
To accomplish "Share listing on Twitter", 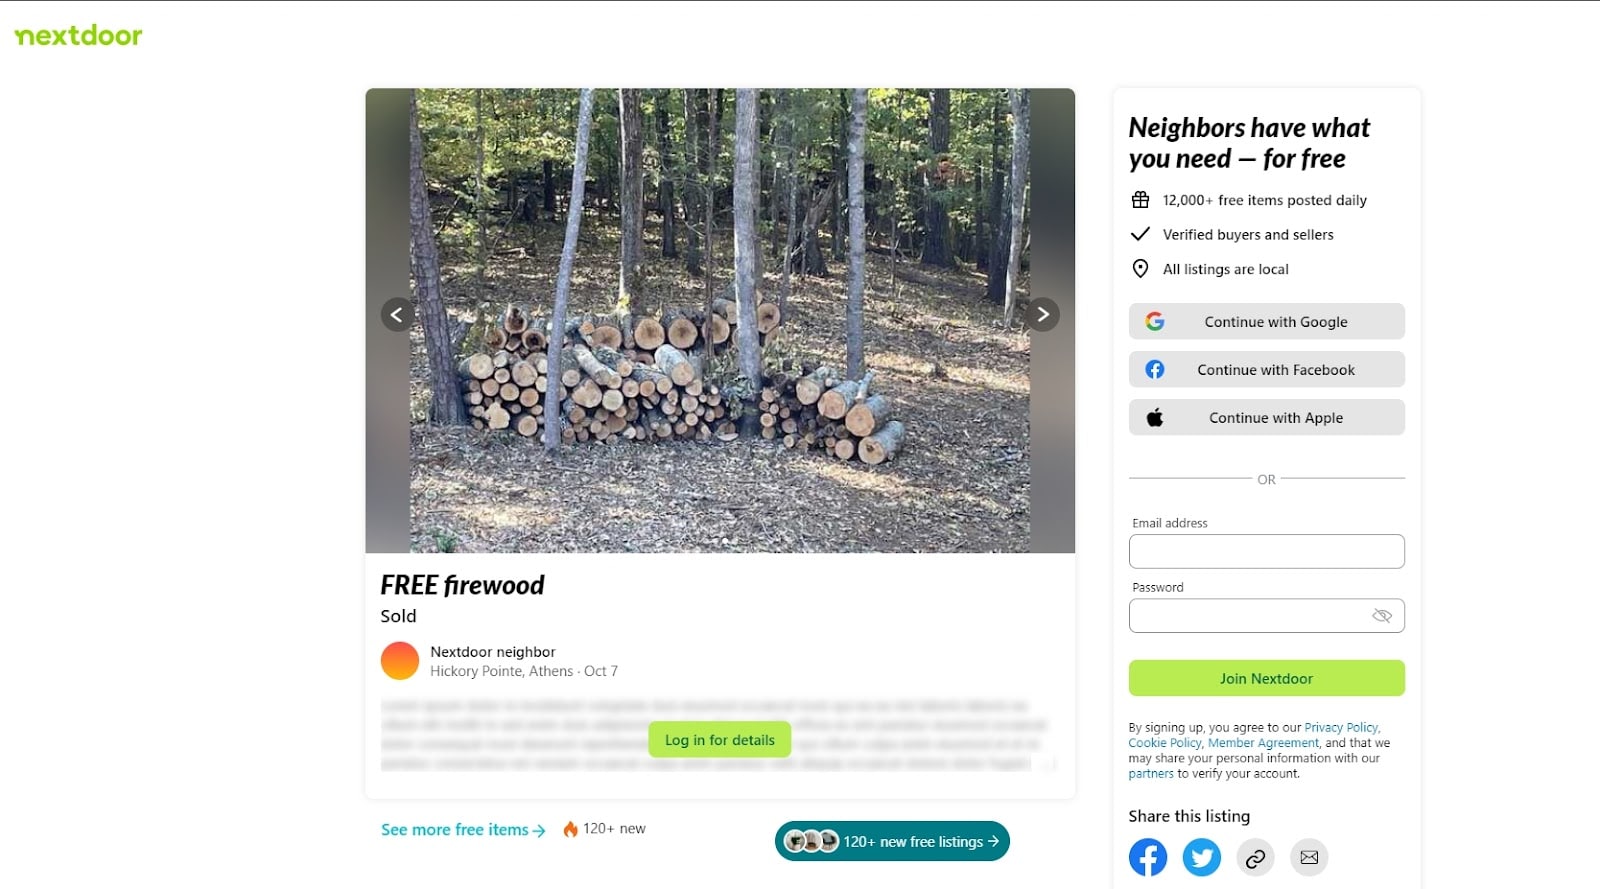I will point(1202,857).
